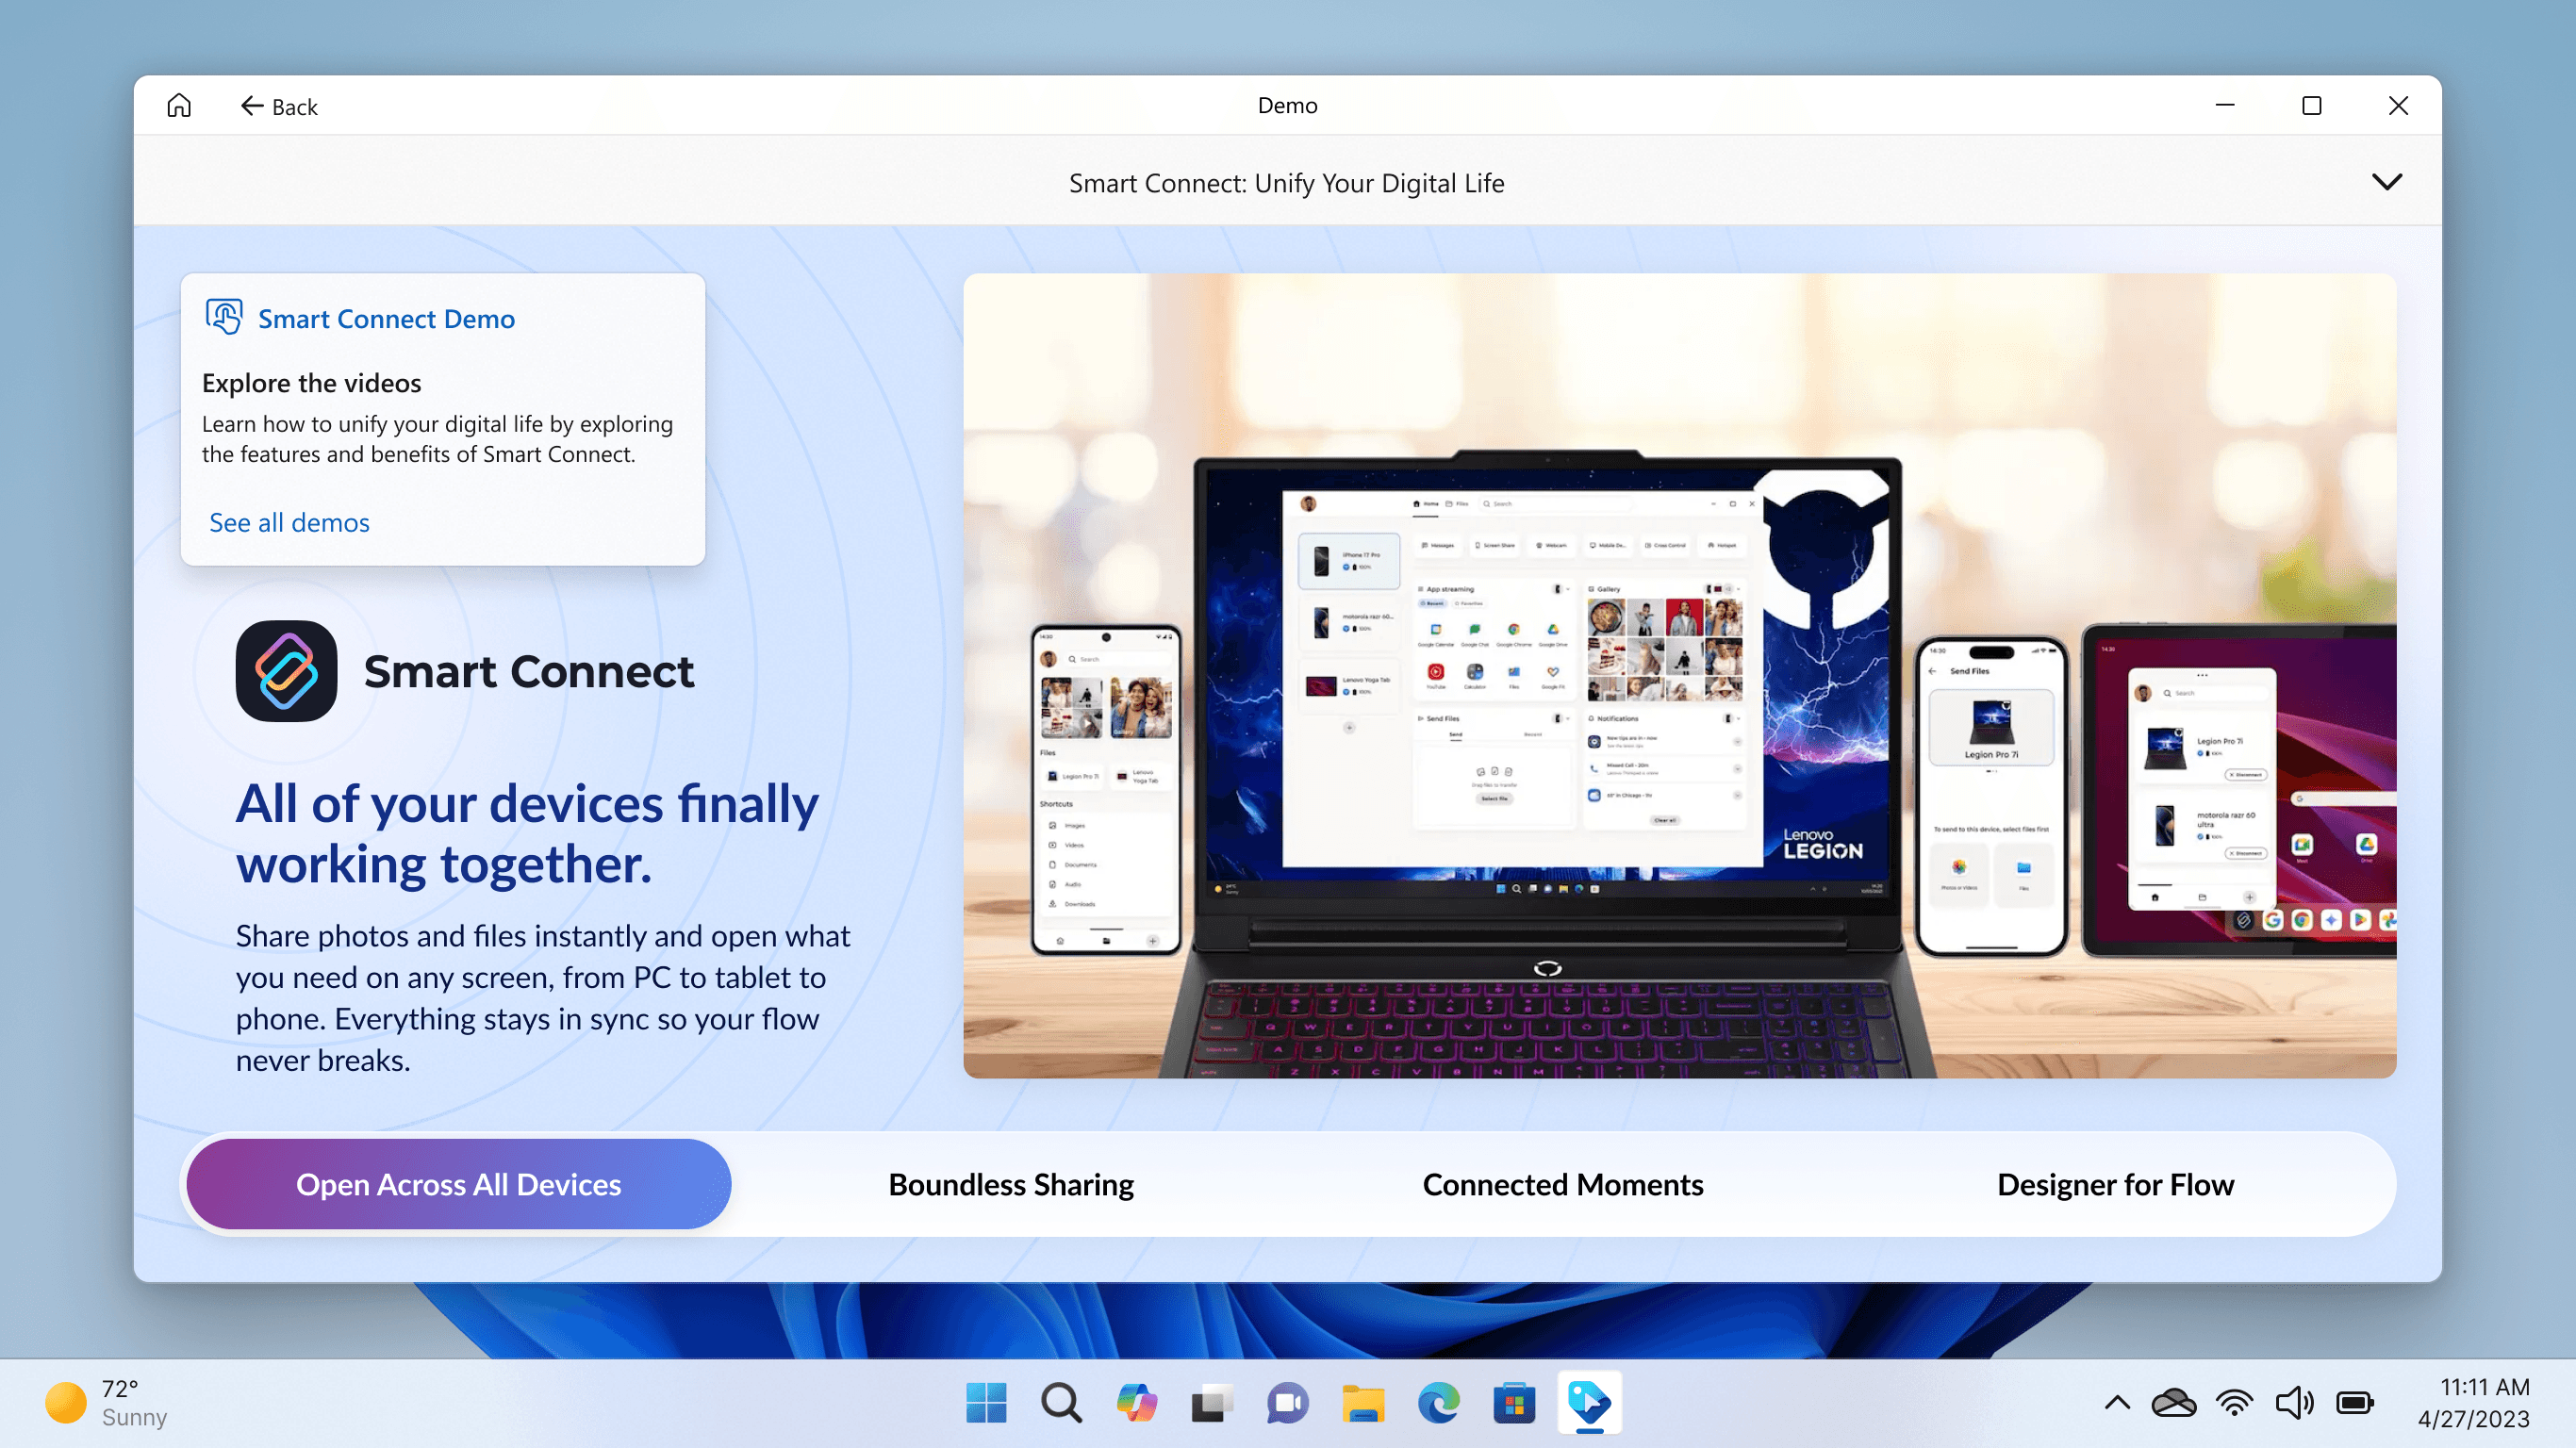Open Wi-Fi network settings in tray

(2234, 1403)
